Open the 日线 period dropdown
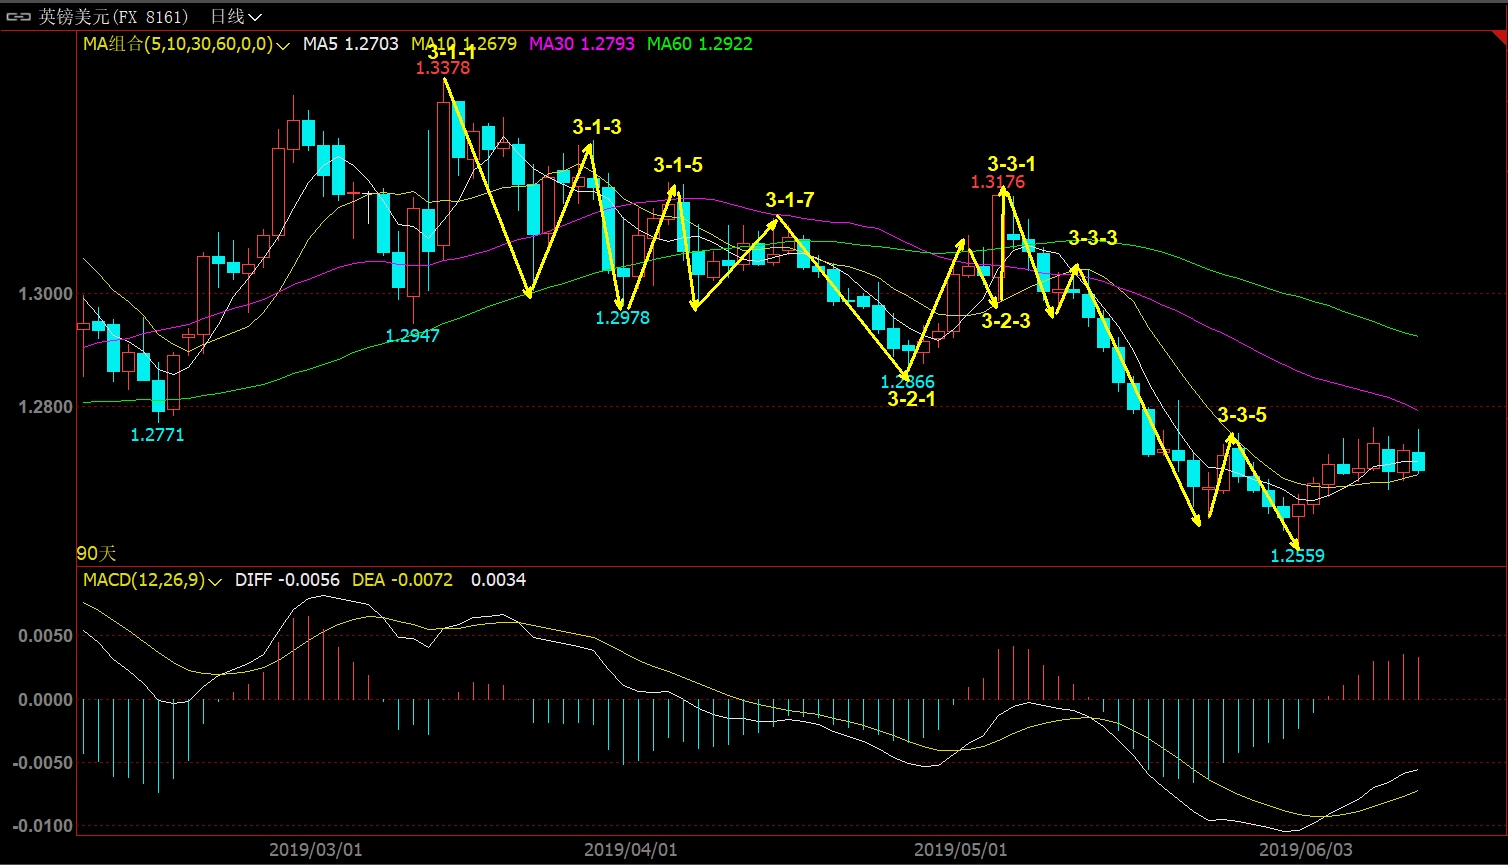Viewport: 1508px width, 865px height. pyautogui.click(x=237, y=16)
